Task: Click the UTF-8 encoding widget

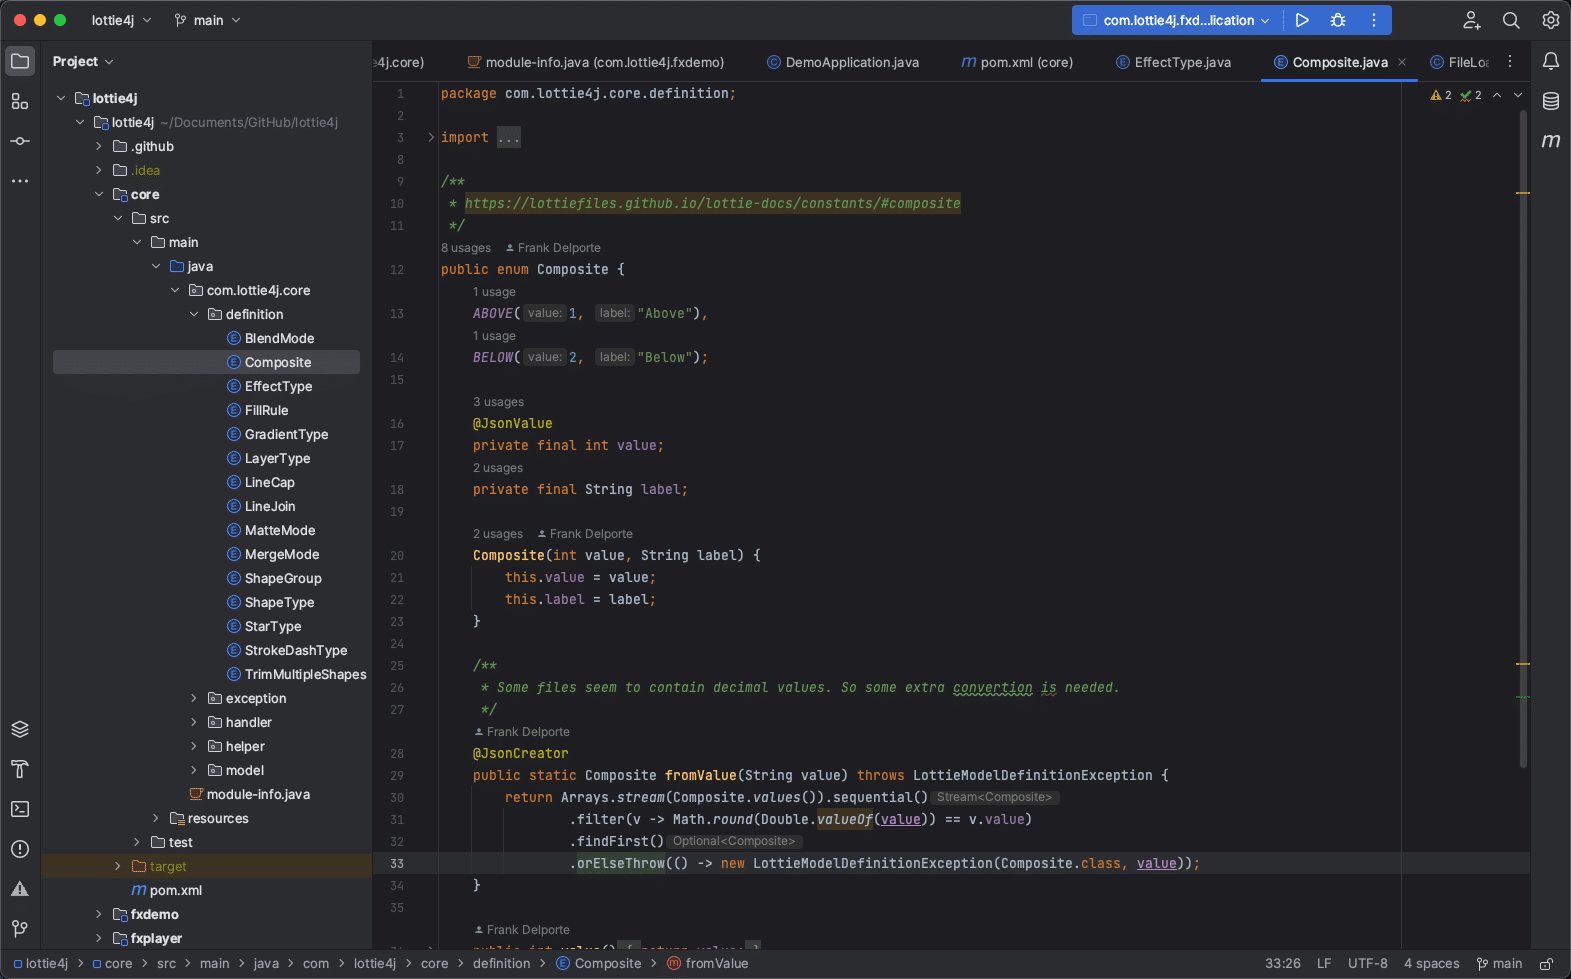Action: pyautogui.click(x=1367, y=964)
